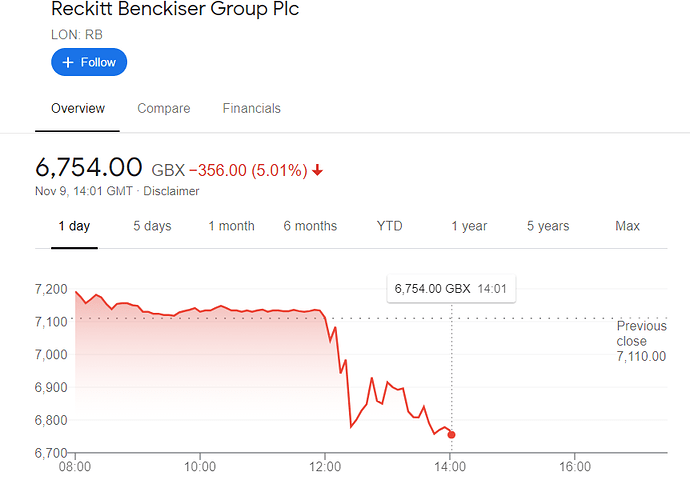Open the Disclaimer link
This screenshot has height=480, width=690.
pos(171,191)
